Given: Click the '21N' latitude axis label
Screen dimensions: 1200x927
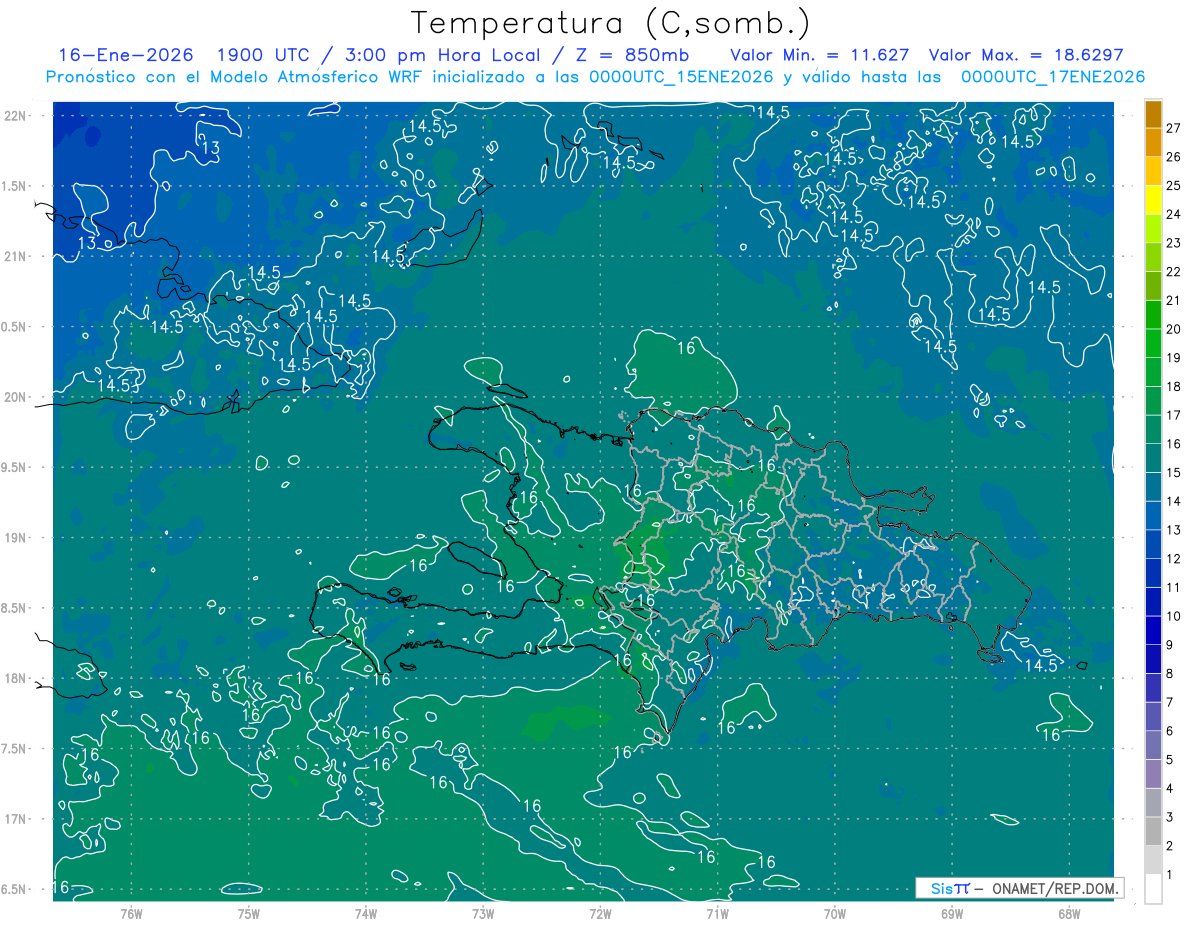Looking at the screenshot, I should coord(16,256).
